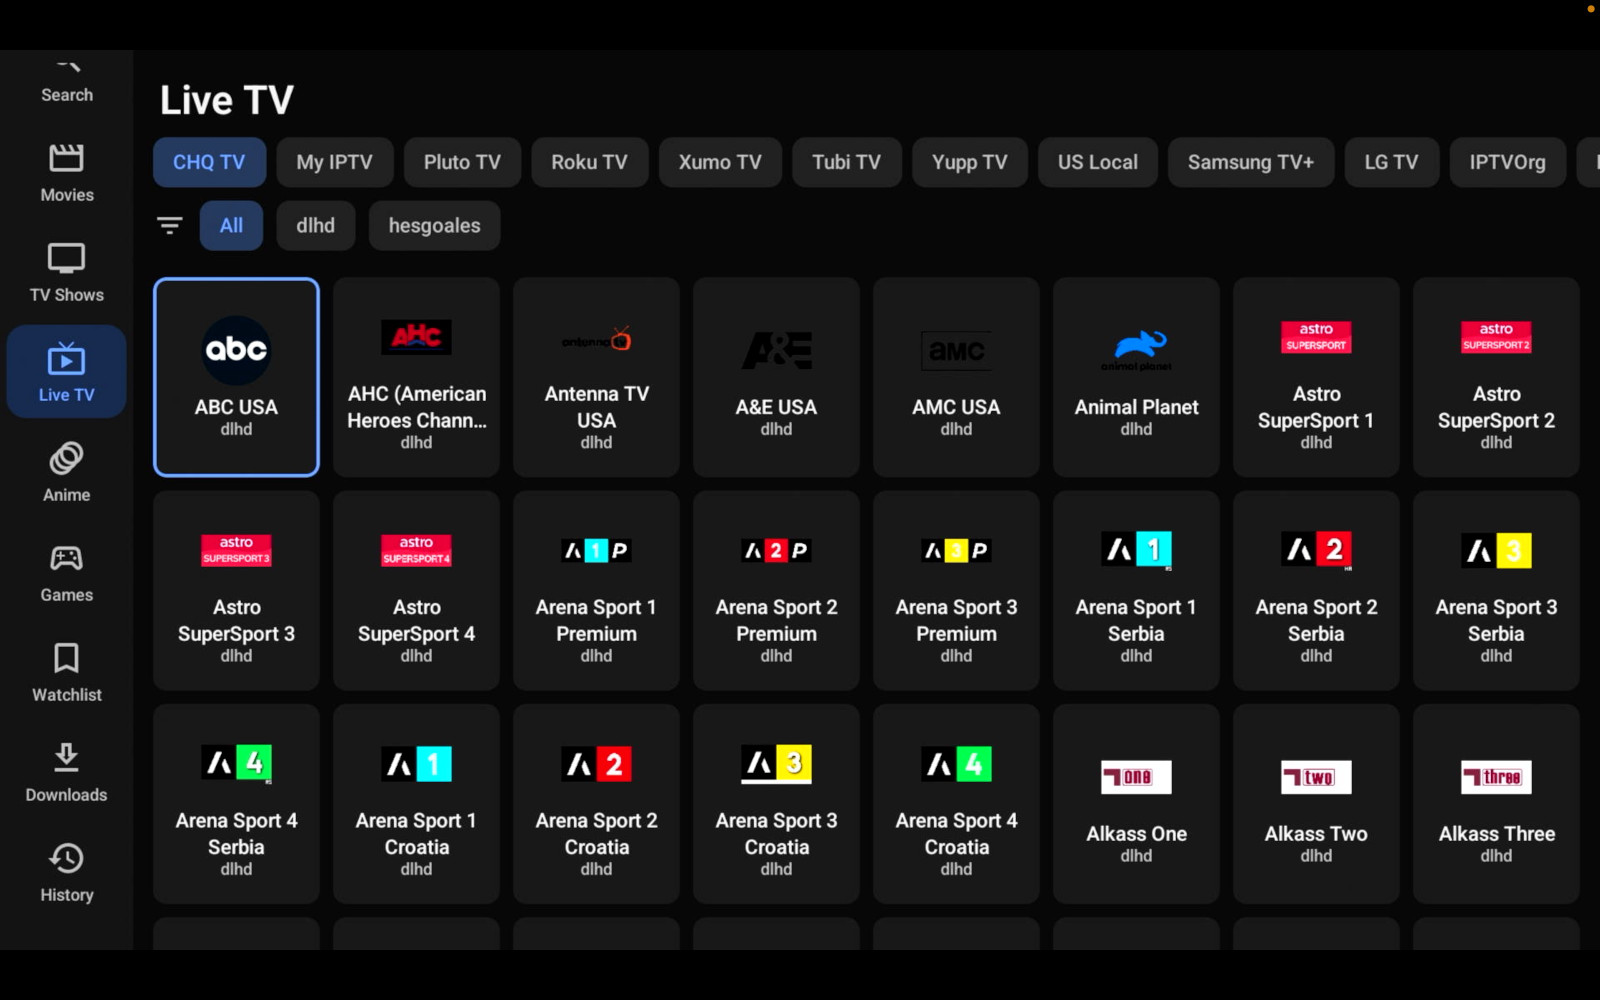Open the Arena Sport 2 Croatia channel

coord(596,804)
